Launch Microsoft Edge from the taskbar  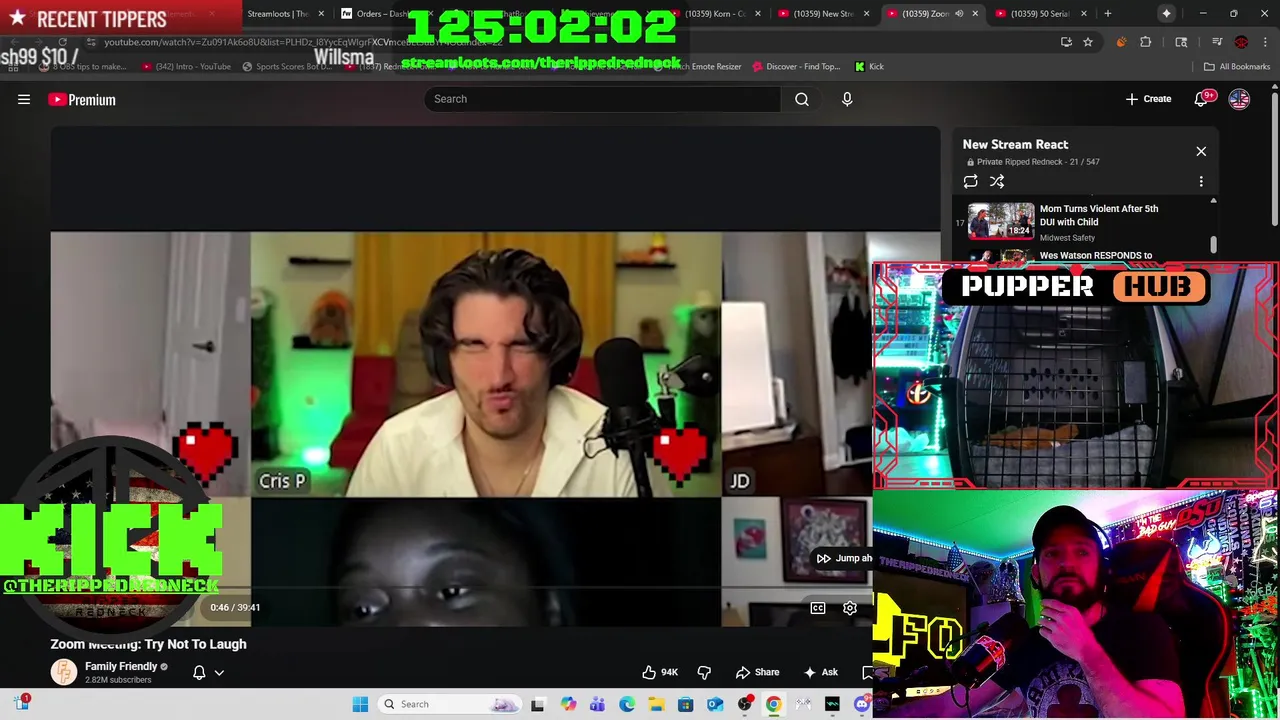(627, 704)
